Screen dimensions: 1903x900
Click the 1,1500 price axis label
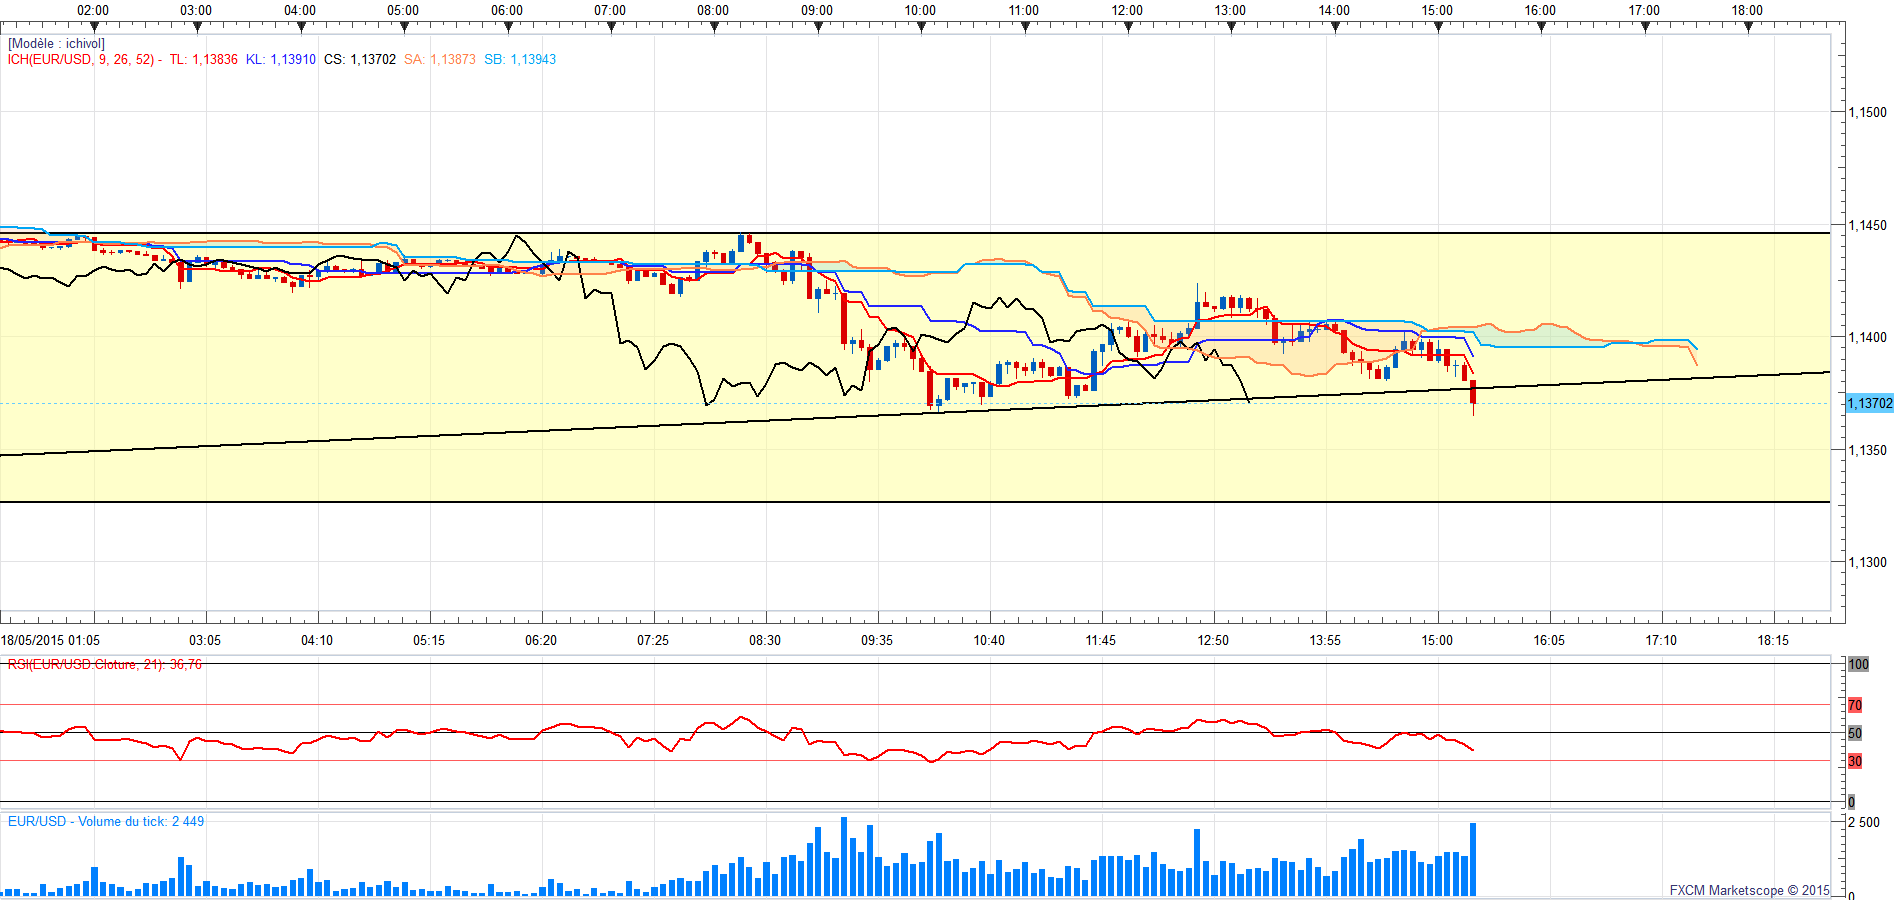[1867, 113]
